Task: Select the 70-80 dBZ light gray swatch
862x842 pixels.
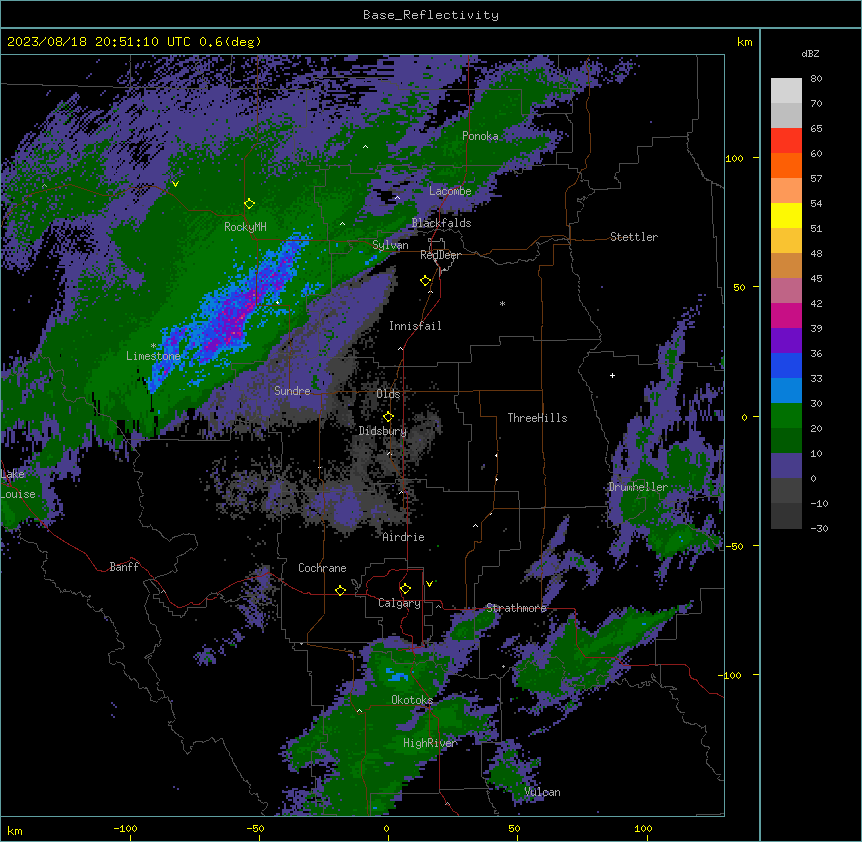Action: [786, 91]
